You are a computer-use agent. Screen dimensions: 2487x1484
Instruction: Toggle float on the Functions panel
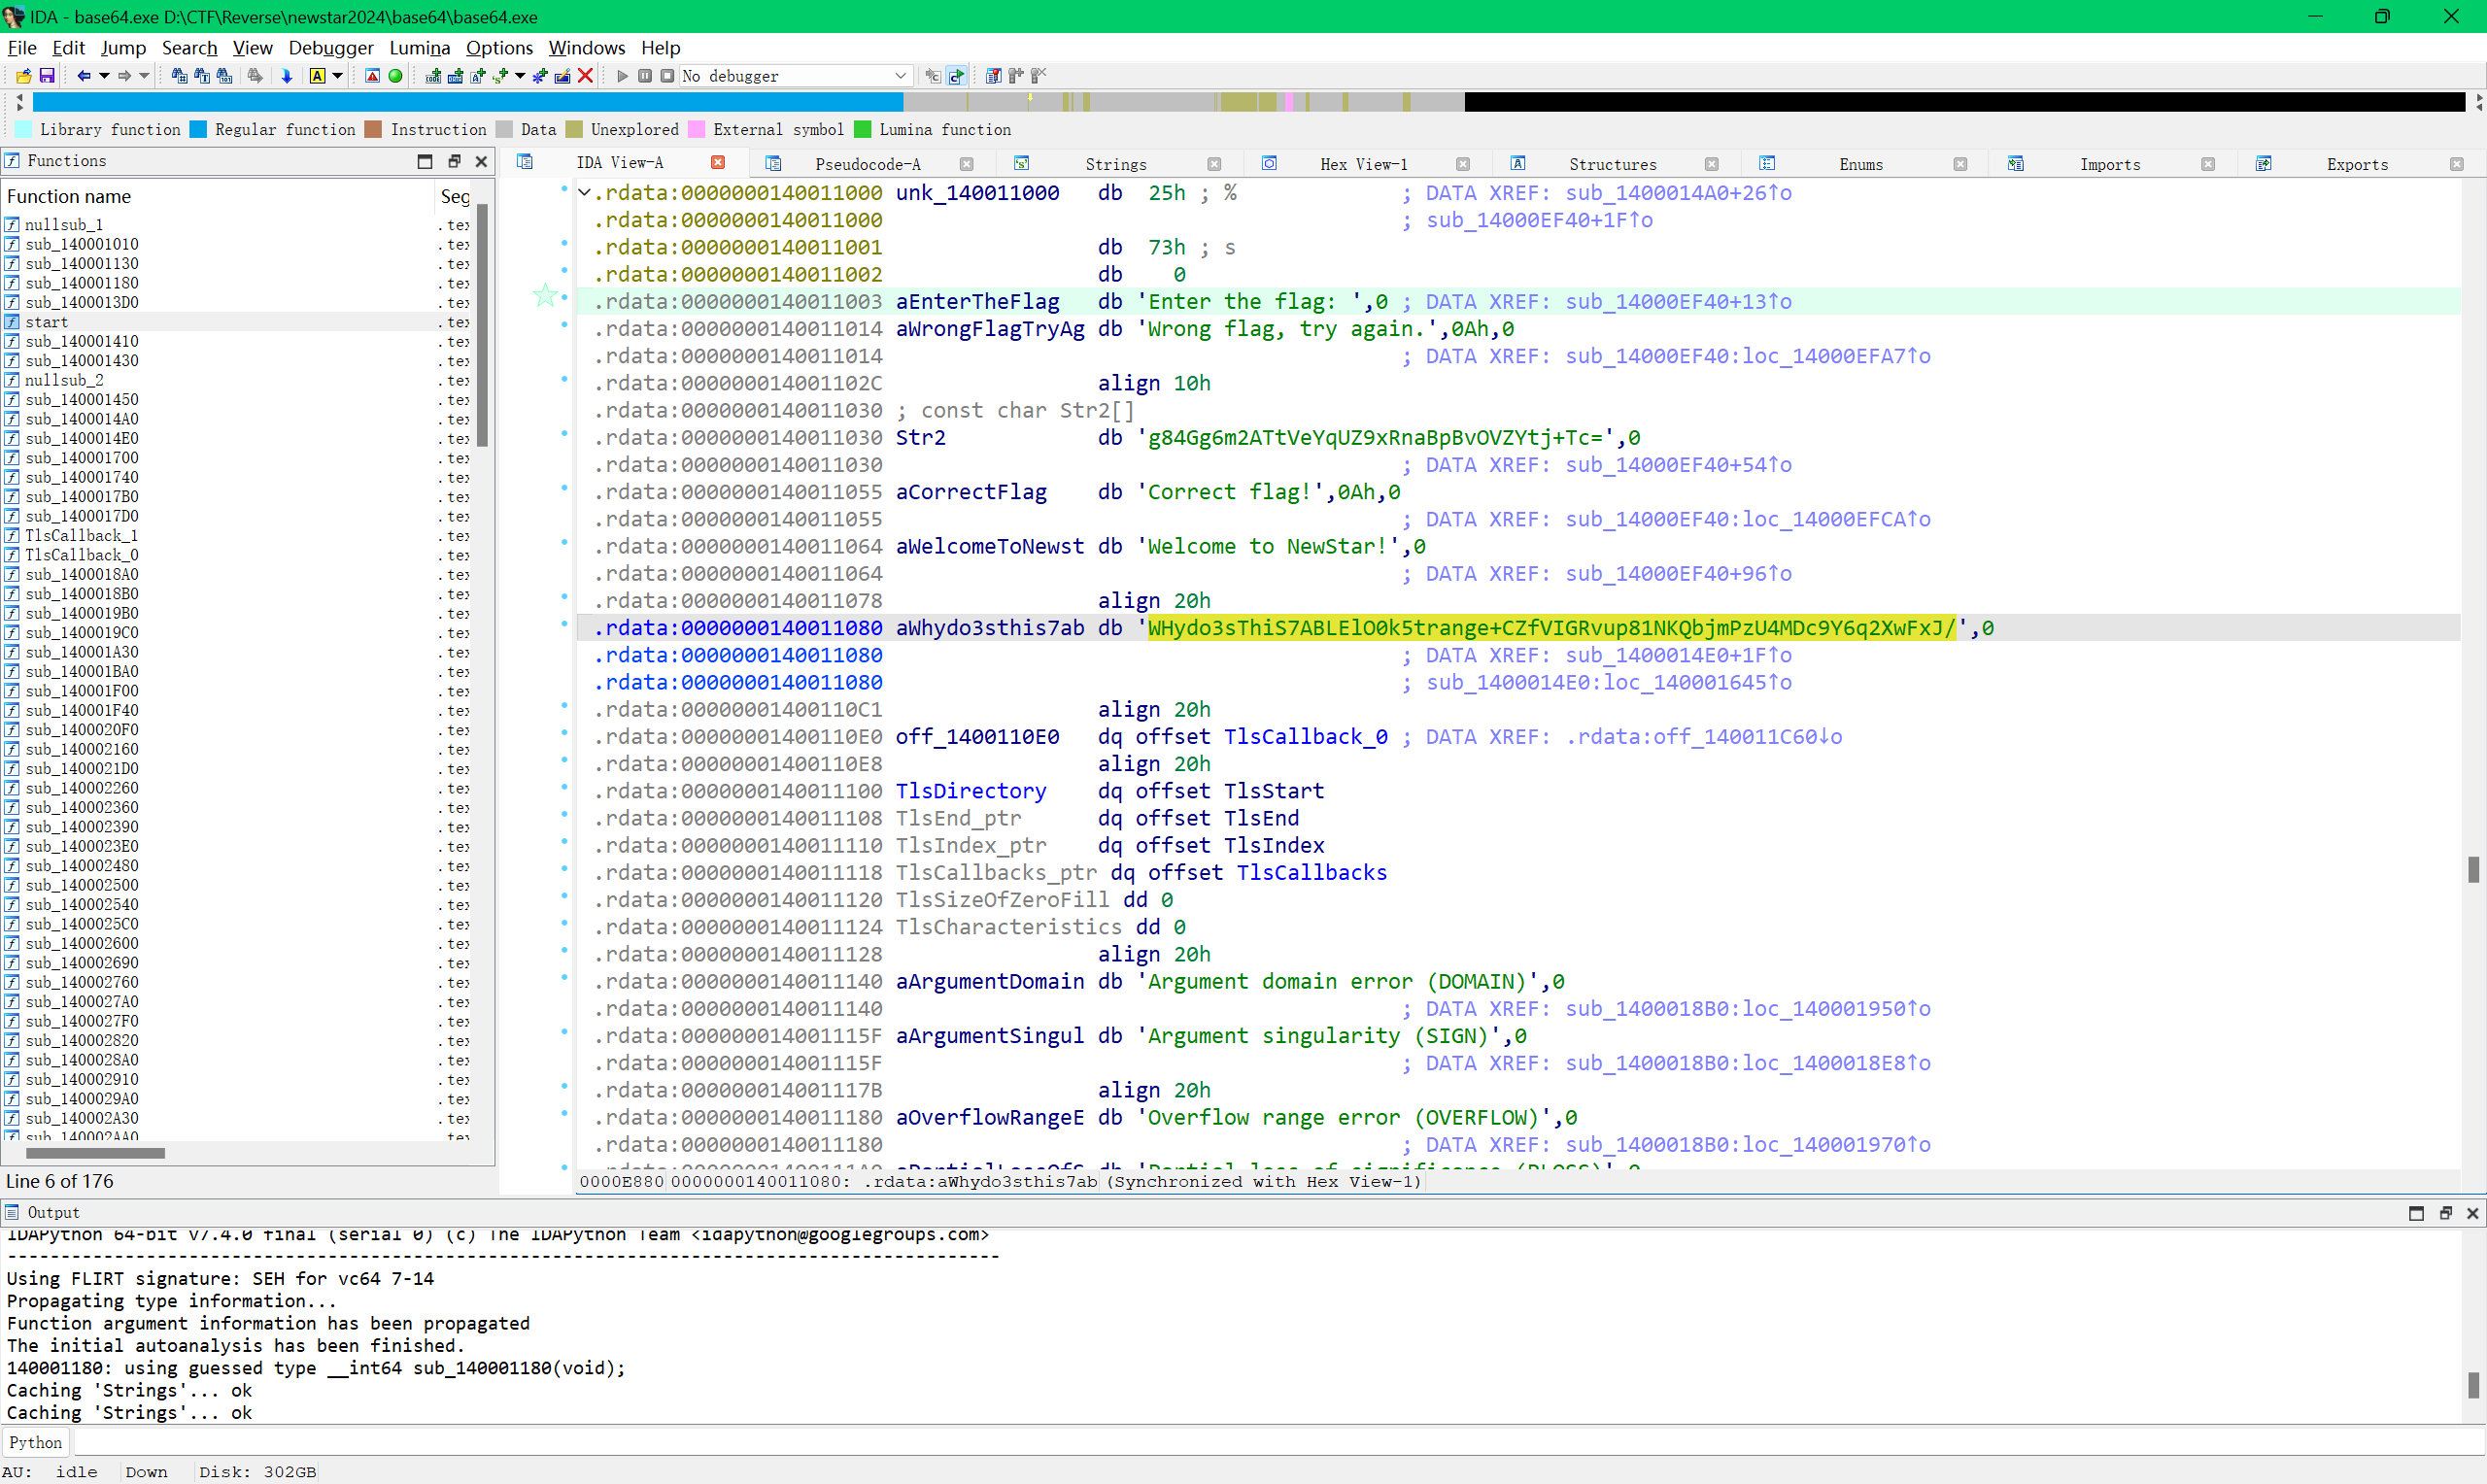[x=454, y=161]
